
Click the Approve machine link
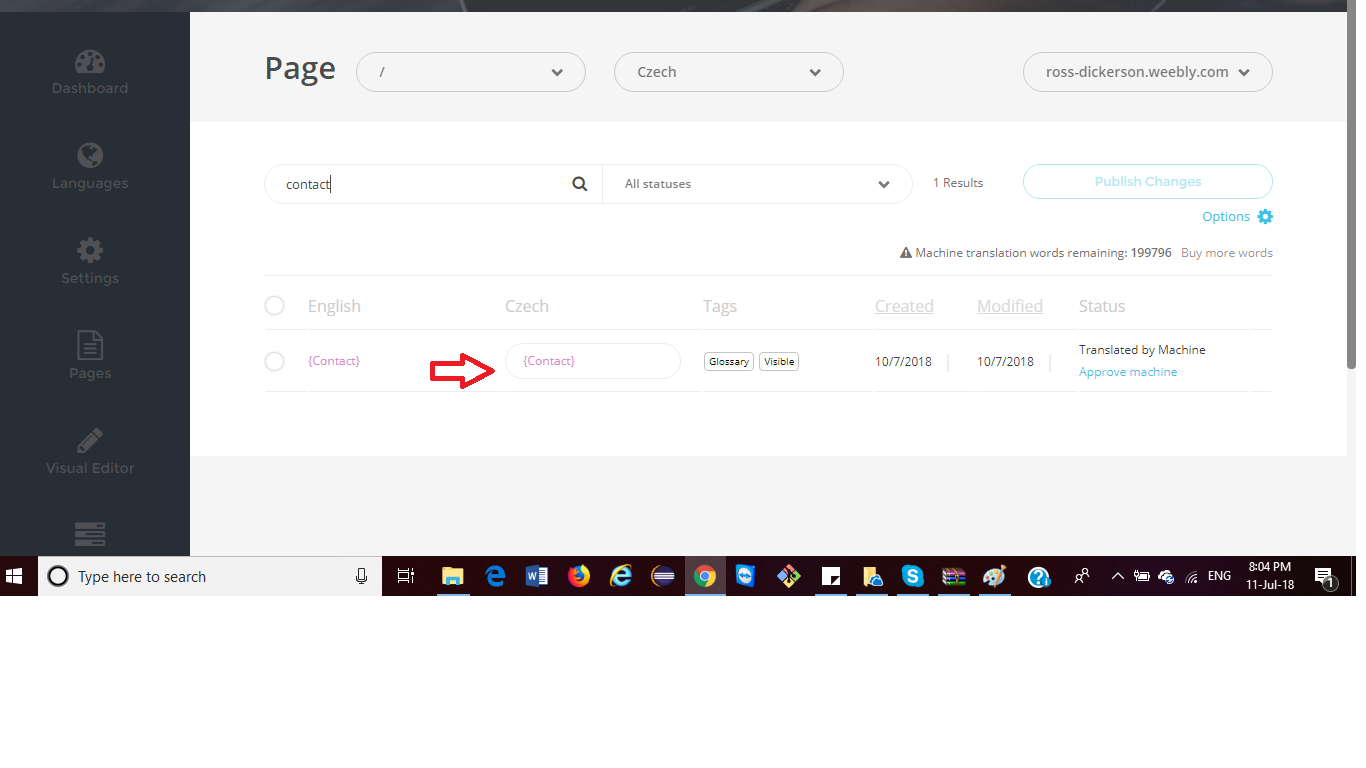click(1127, 372)
